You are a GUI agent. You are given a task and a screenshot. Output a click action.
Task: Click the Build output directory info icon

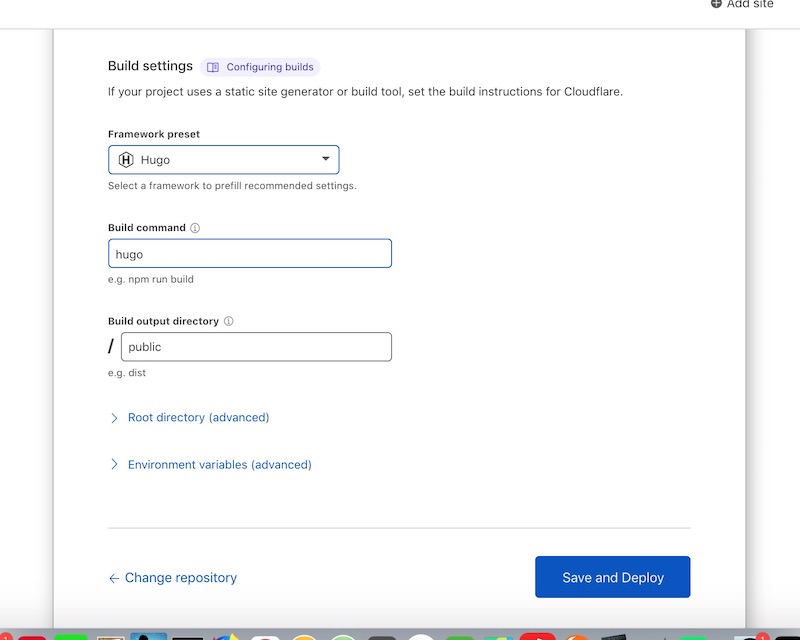click(229, 321)
